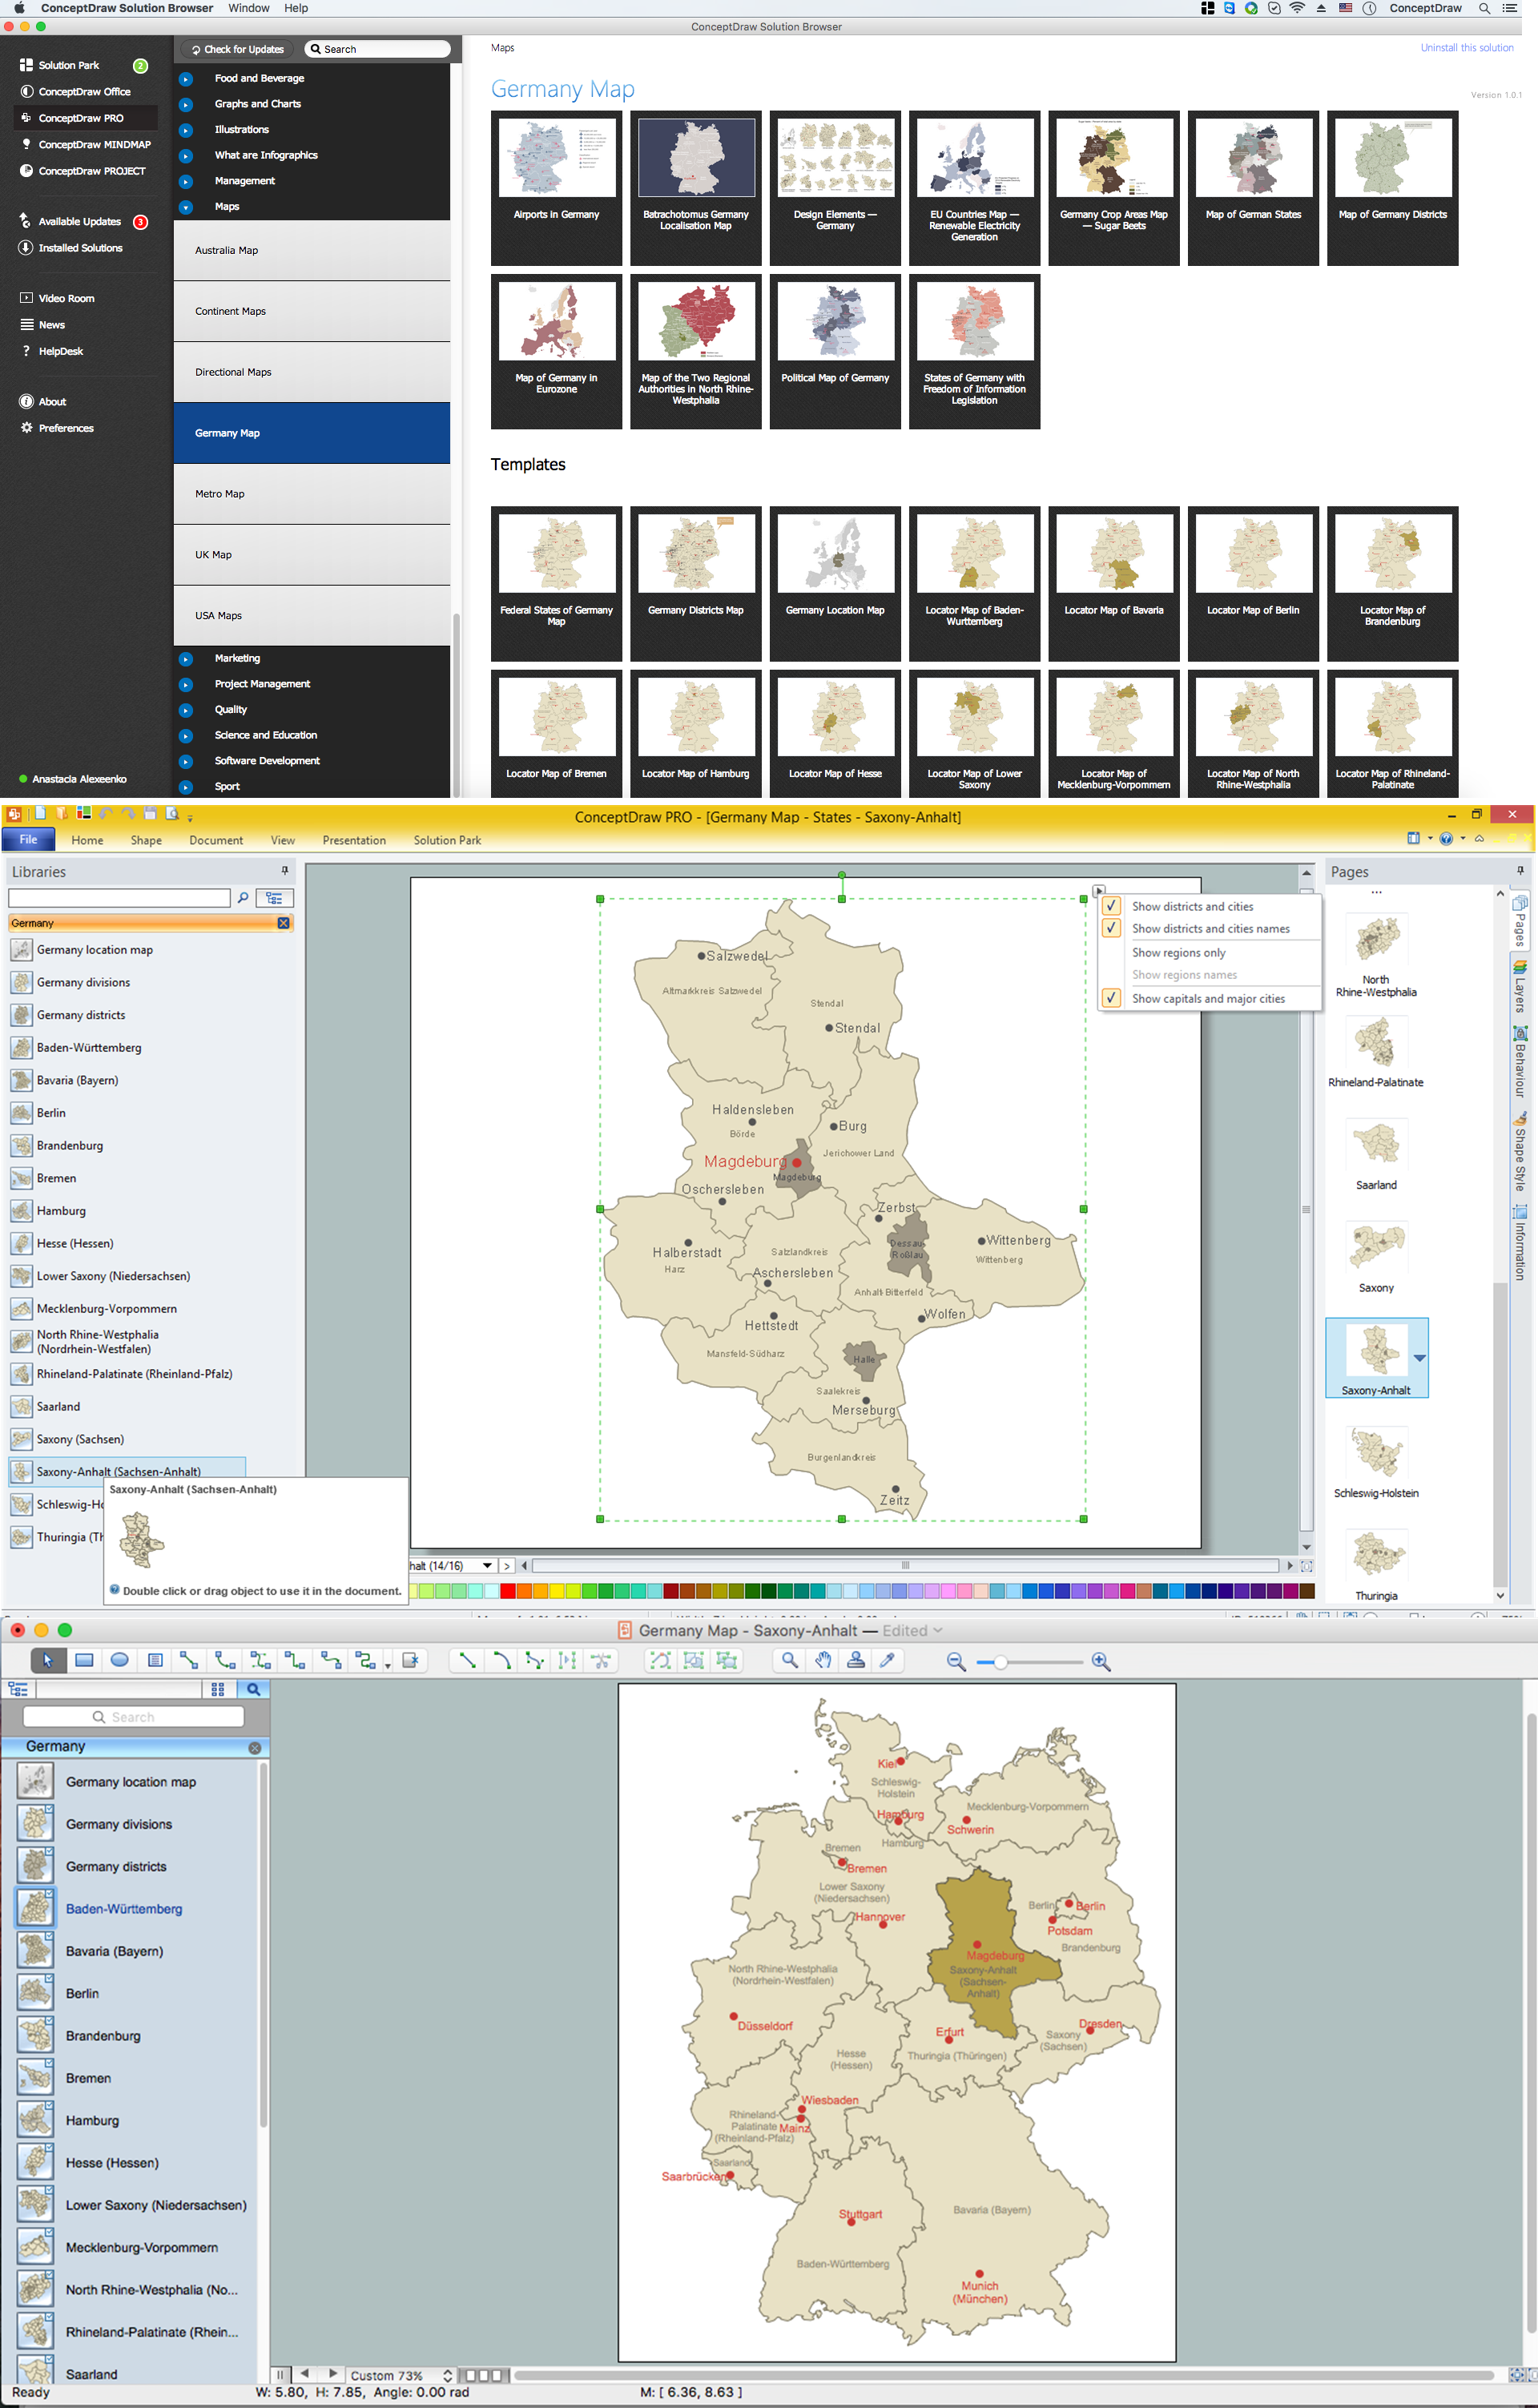
Task: Toggle 'Show districts and cities' checkbox
Action: (x=1108, y=902)
